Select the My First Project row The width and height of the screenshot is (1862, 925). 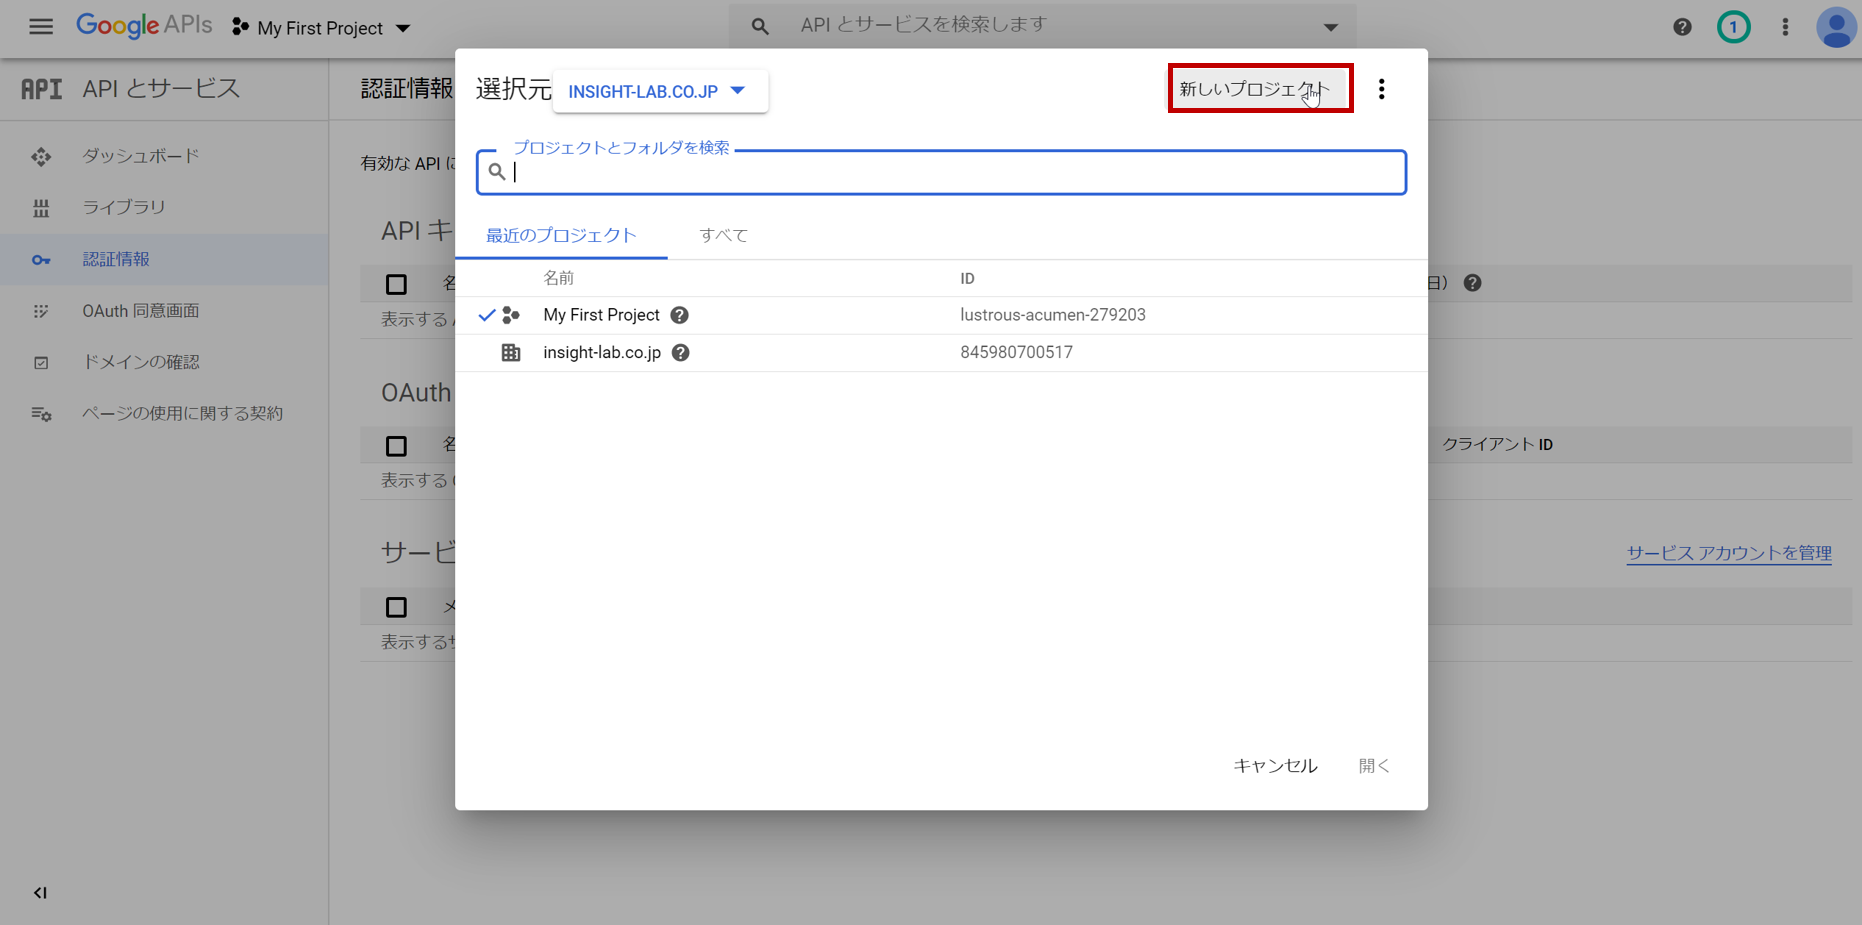tap(941, 315)
